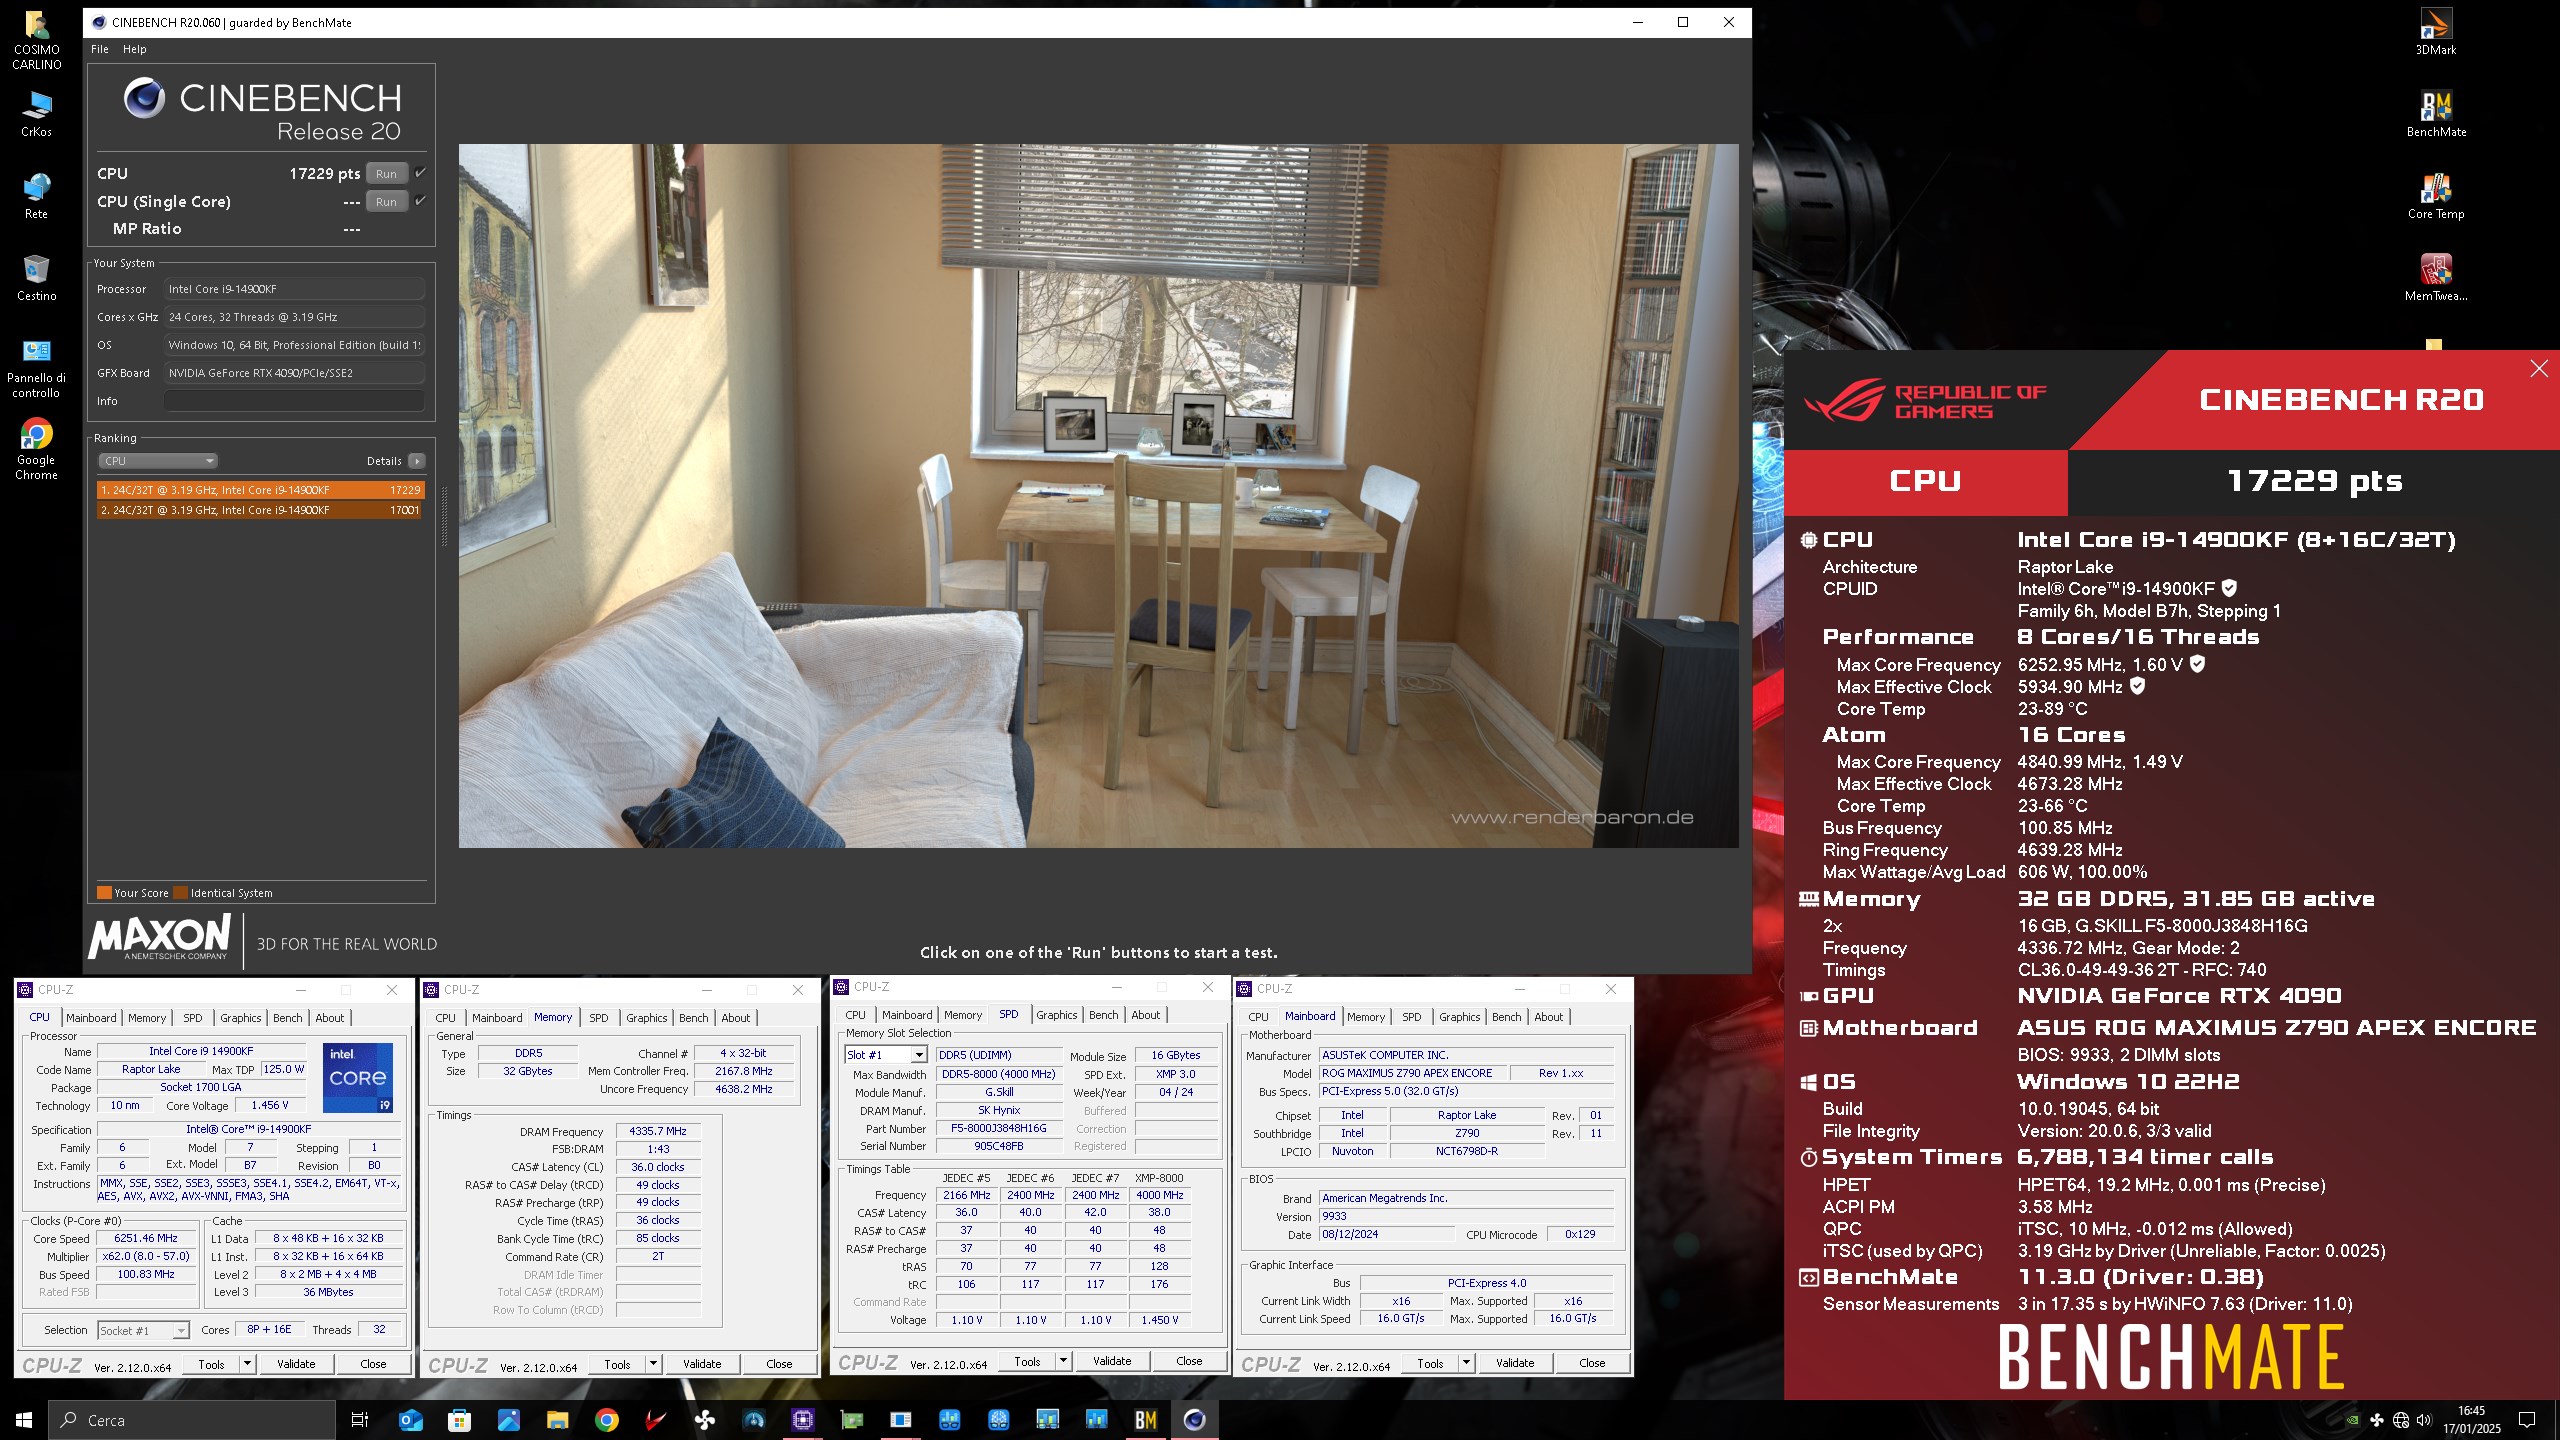This screenshot has width=2560, height=1440.
Task: Open the BenchMate desktop shortcut
Action: point(2435,113)
